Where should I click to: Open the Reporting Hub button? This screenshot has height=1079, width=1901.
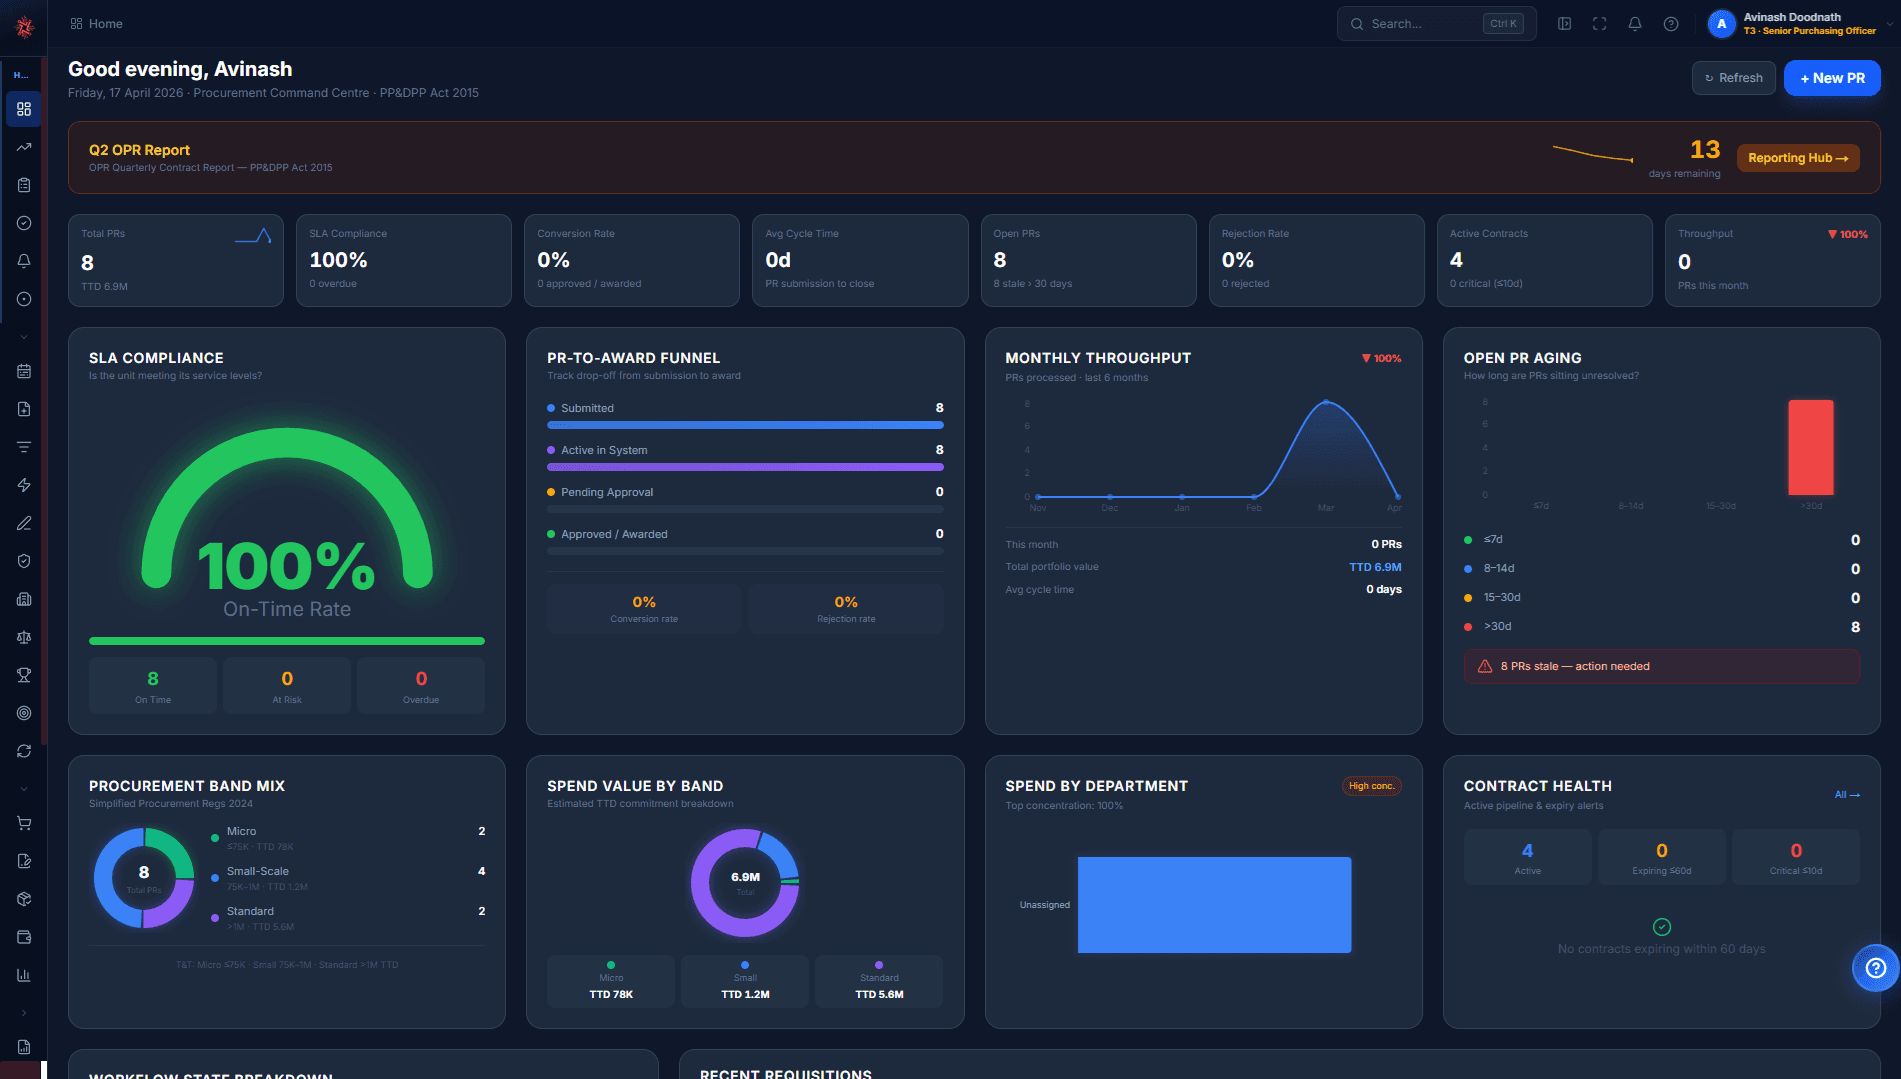coord(1798,158)
